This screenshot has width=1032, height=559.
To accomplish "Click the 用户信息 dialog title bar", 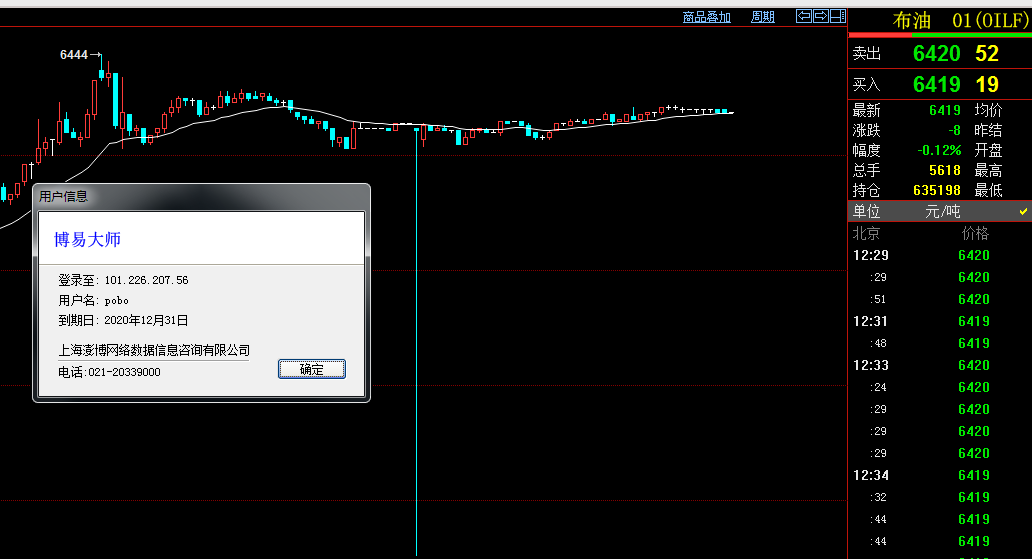I will 200,196.
